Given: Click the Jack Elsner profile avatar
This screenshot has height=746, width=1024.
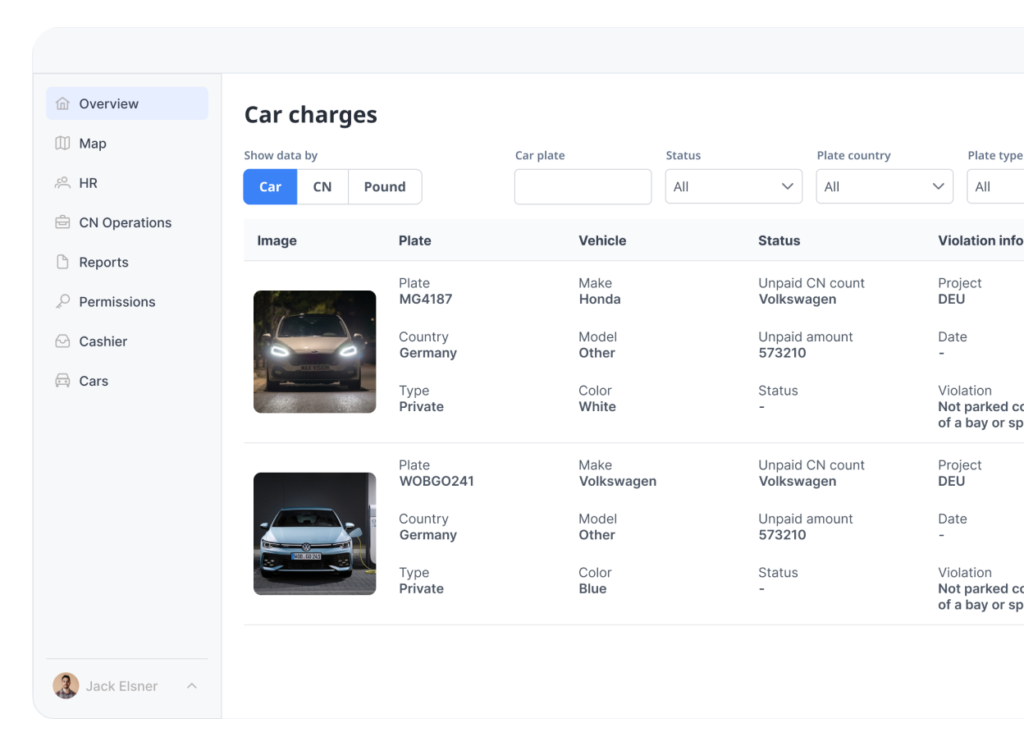Looking at the screenshot, I should (66, 686).
